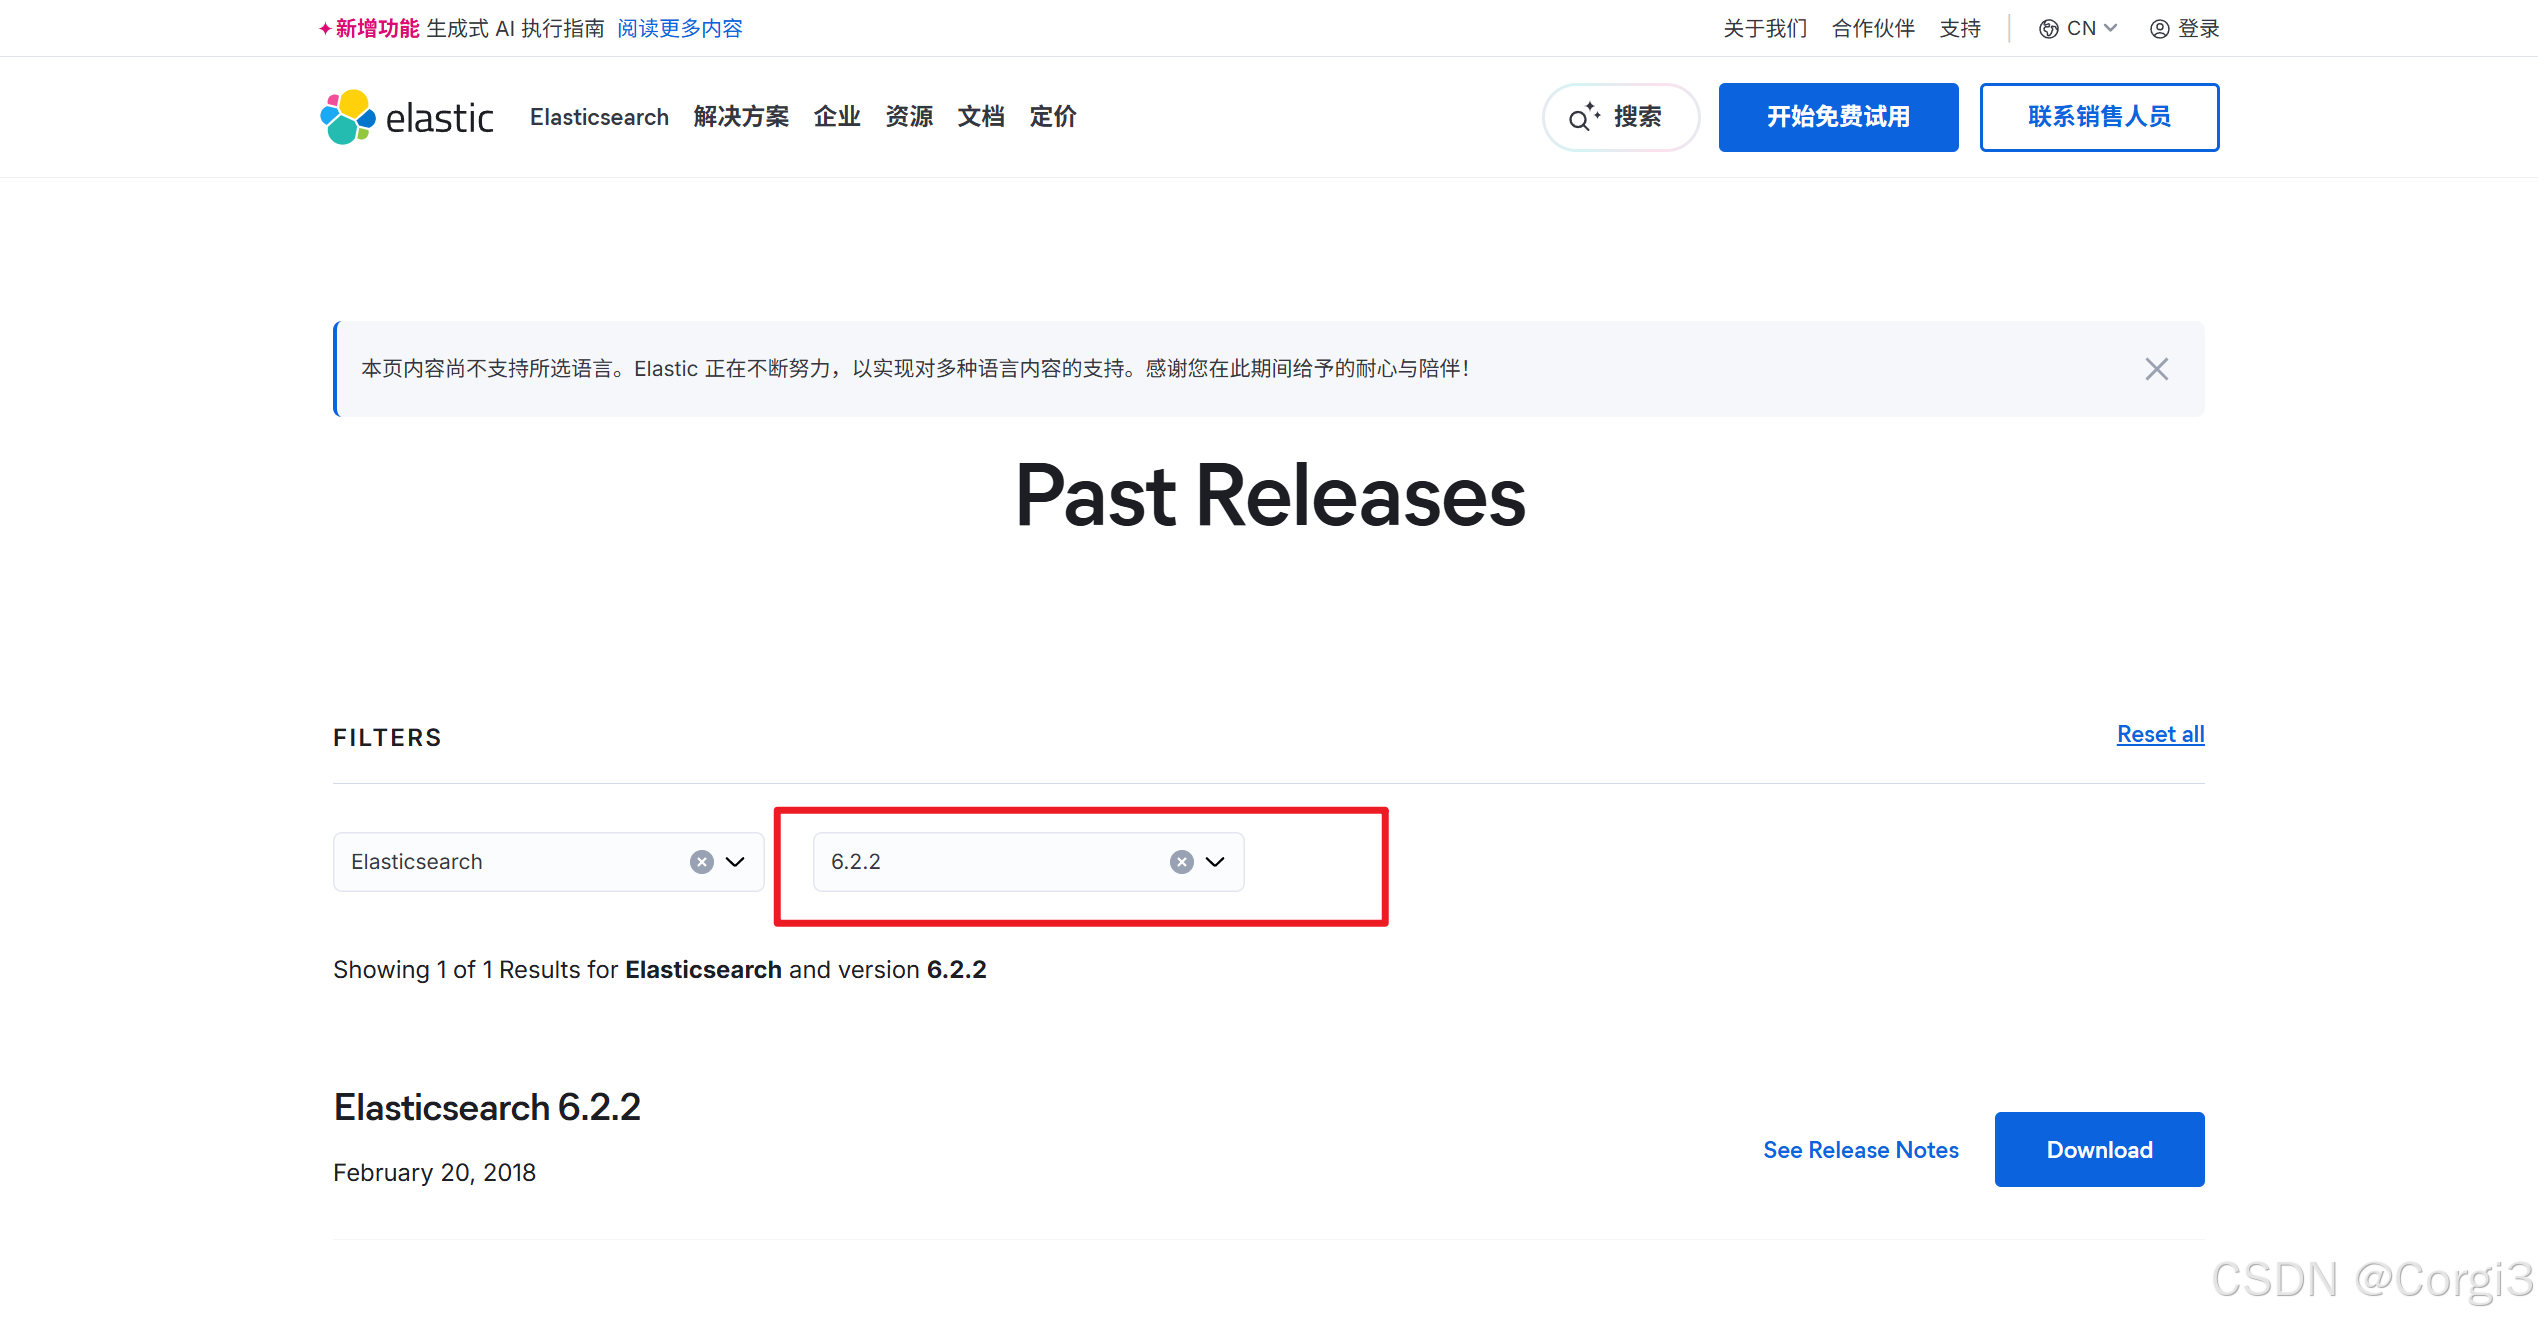Clear the Elasticsearch product filter
Screen dimensions: 2538x1320
pyautogui.click(x=701, y=862)
